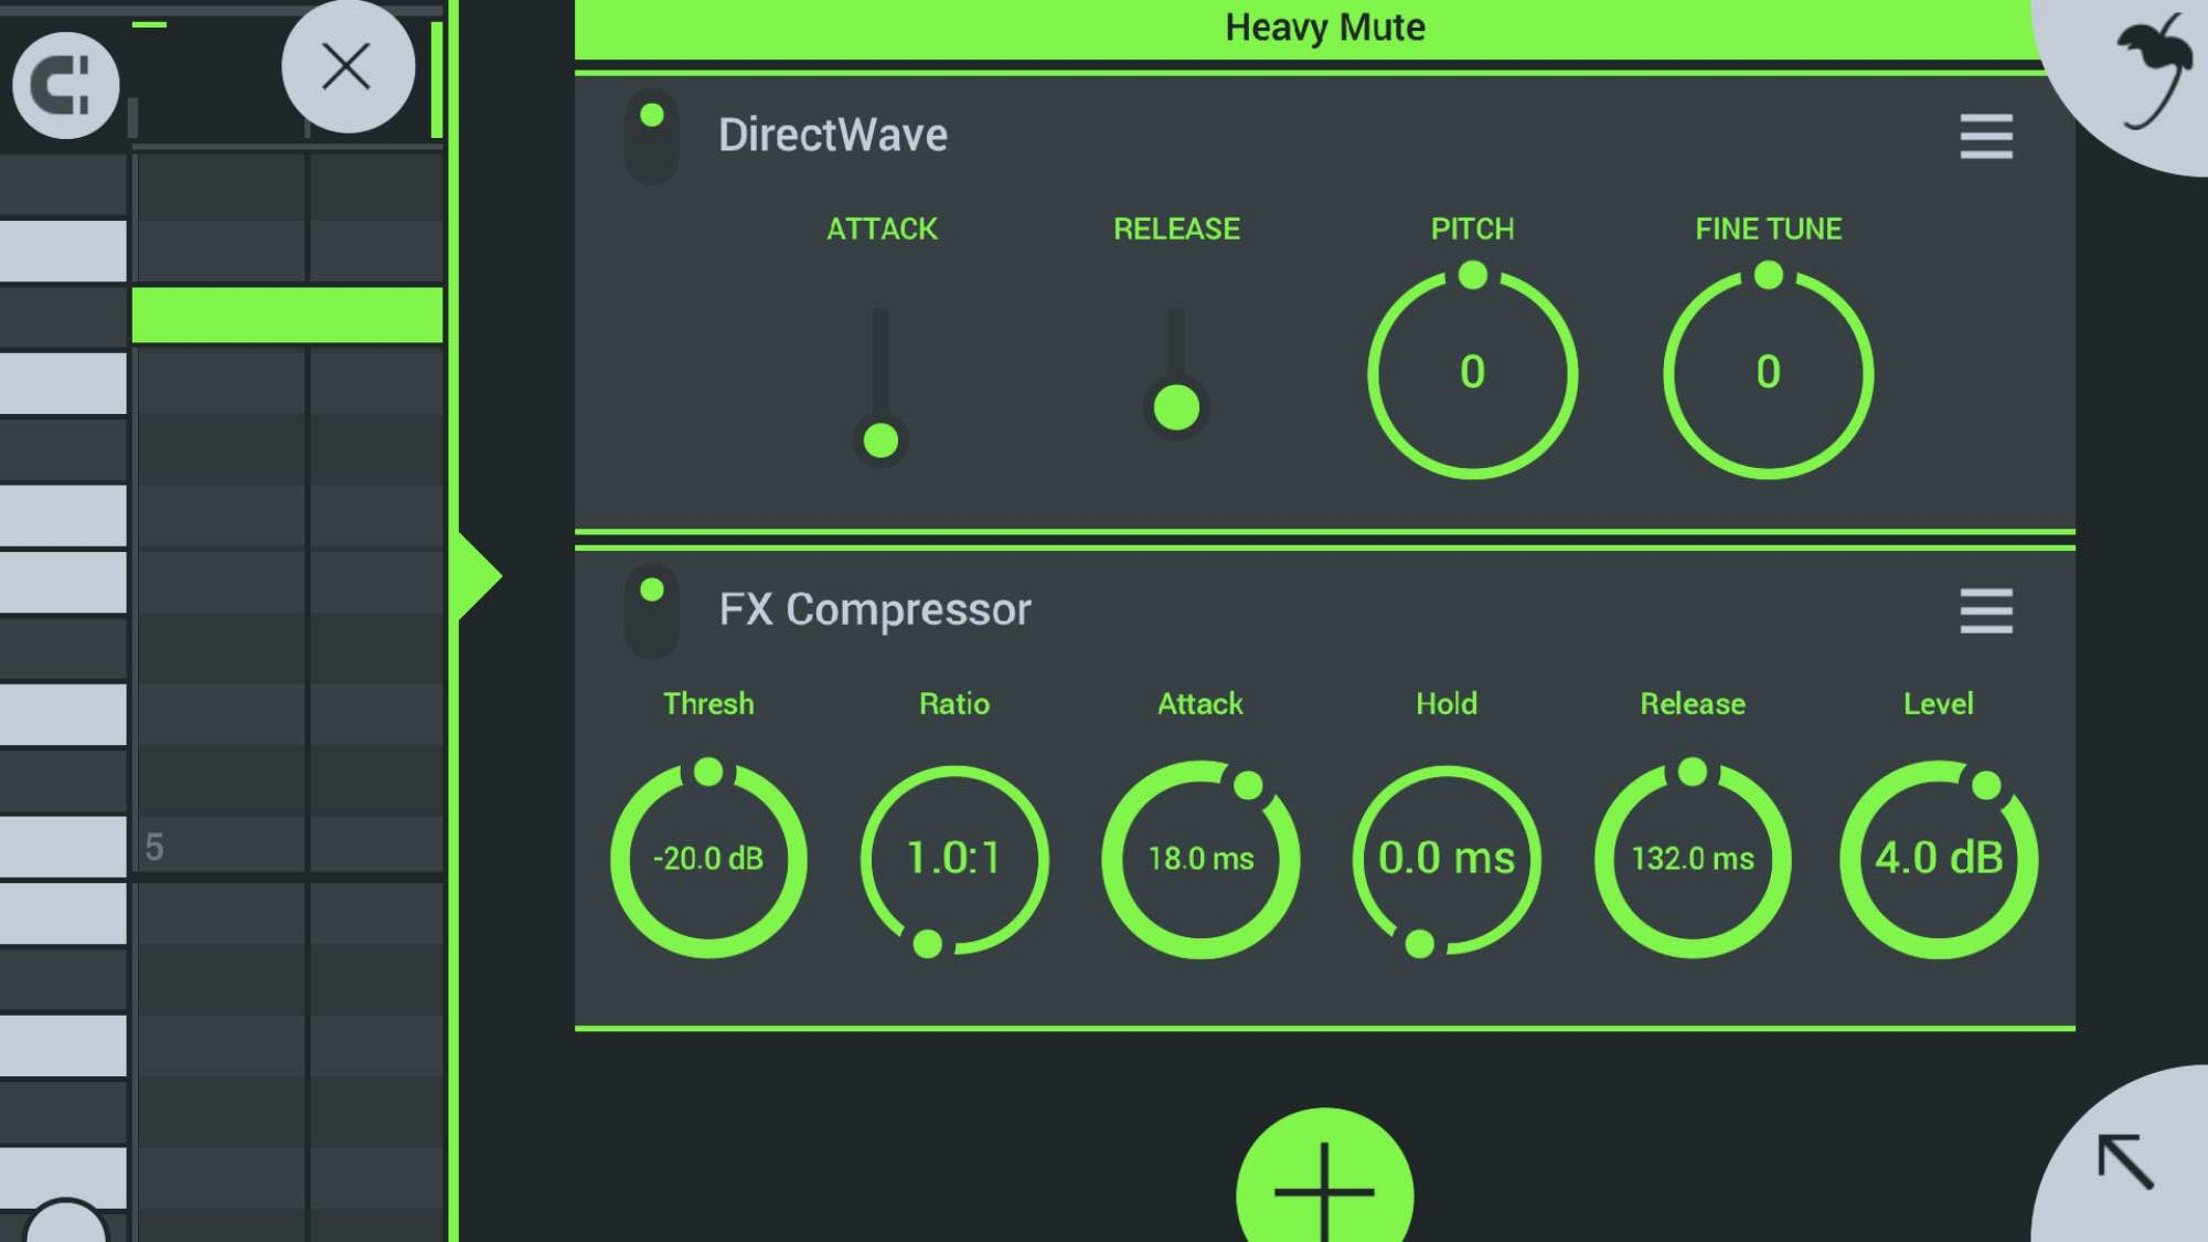This screenshot has width=2208, height=1242.
Task: Open FX Compressor hamburger menu
Action: tap(1985, 611)
